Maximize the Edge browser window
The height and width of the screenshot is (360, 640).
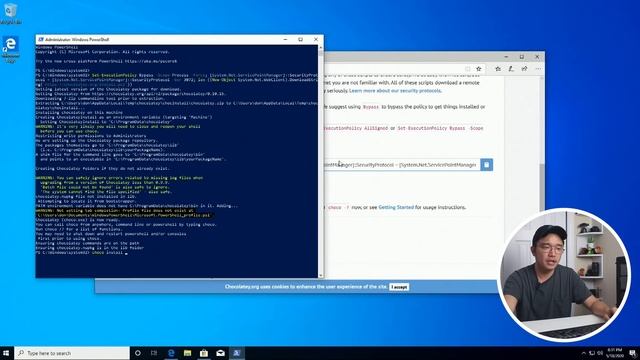pyautogui.click(x=522, y=57)
